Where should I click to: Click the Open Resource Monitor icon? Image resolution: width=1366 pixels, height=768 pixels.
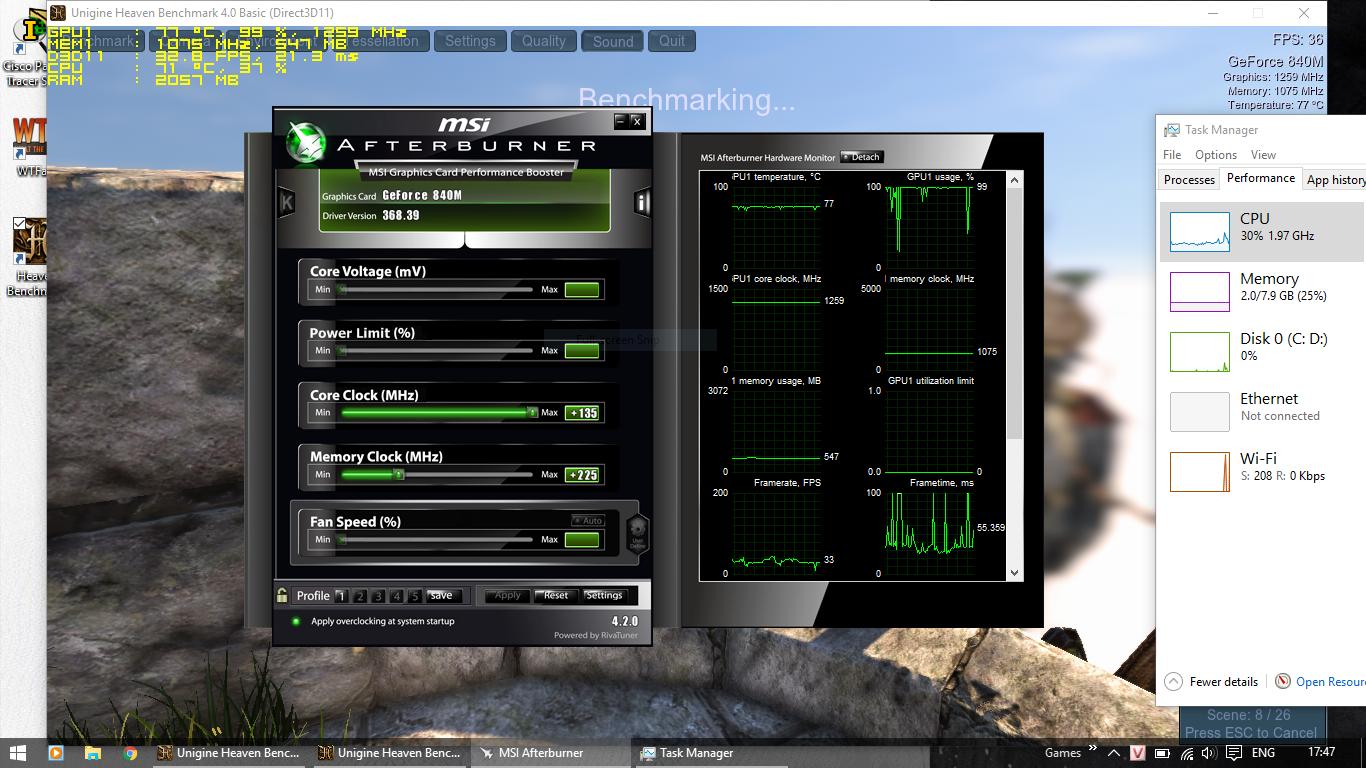(1283, 681)
